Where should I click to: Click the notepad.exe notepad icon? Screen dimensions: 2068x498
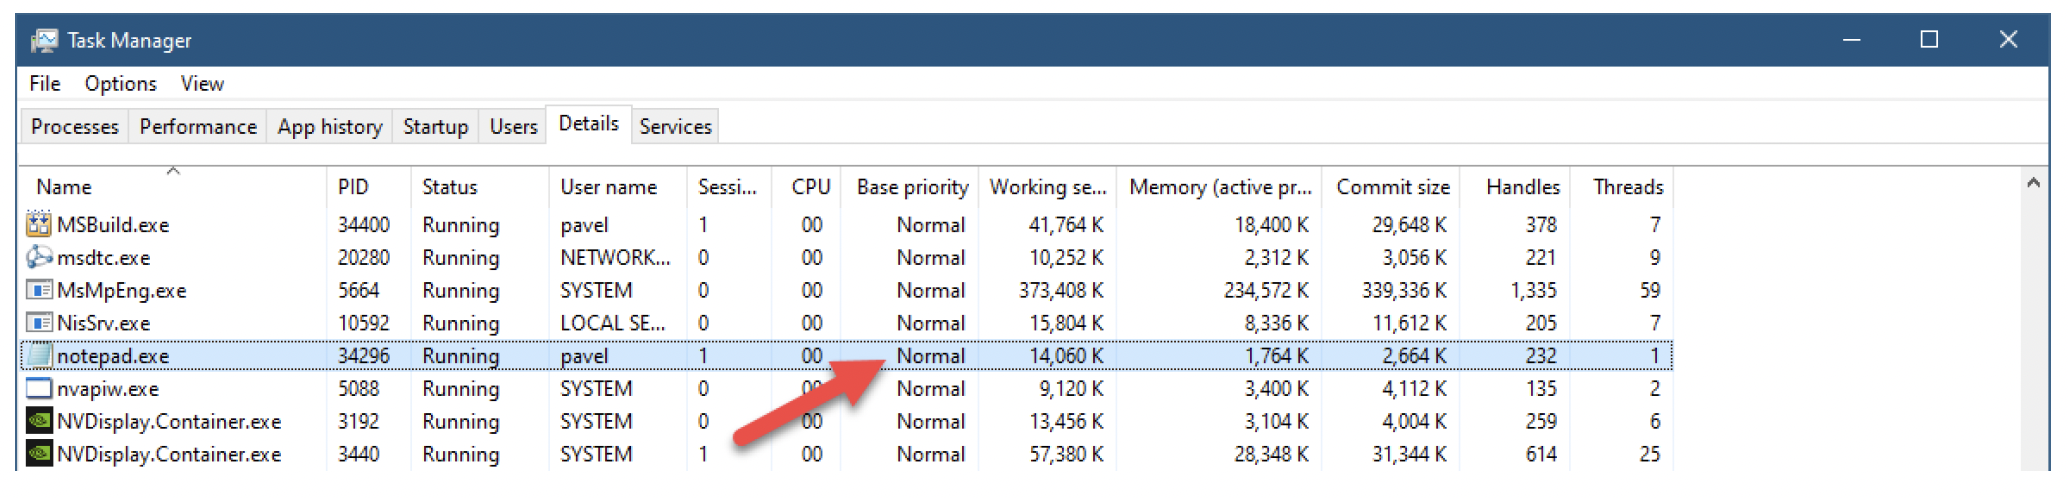(39, 355)
